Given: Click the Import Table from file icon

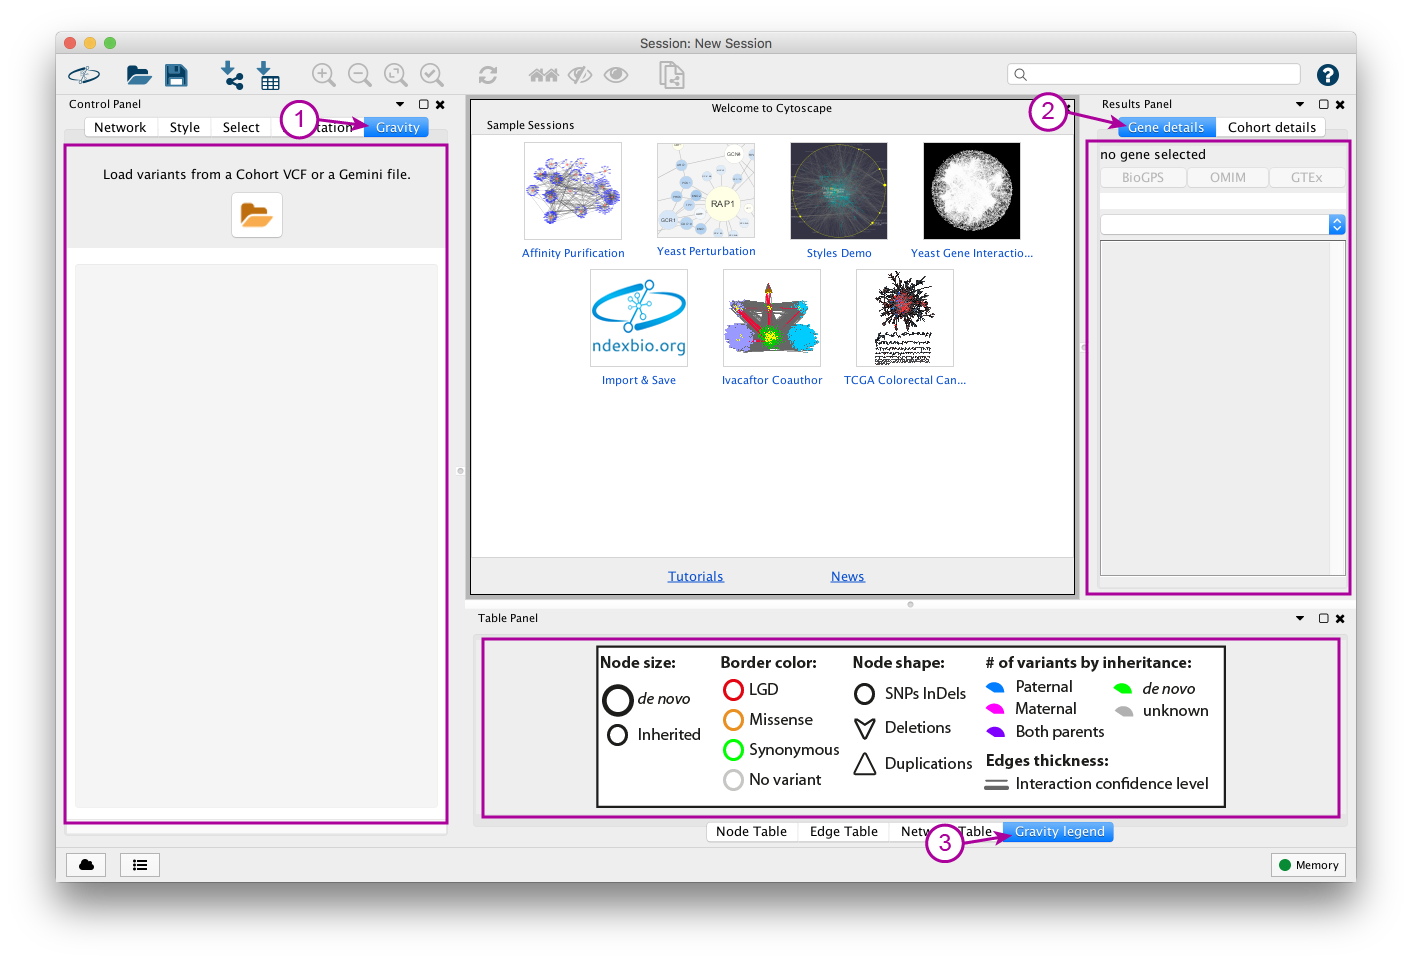Looking at the screenshot, I should 268,75.
